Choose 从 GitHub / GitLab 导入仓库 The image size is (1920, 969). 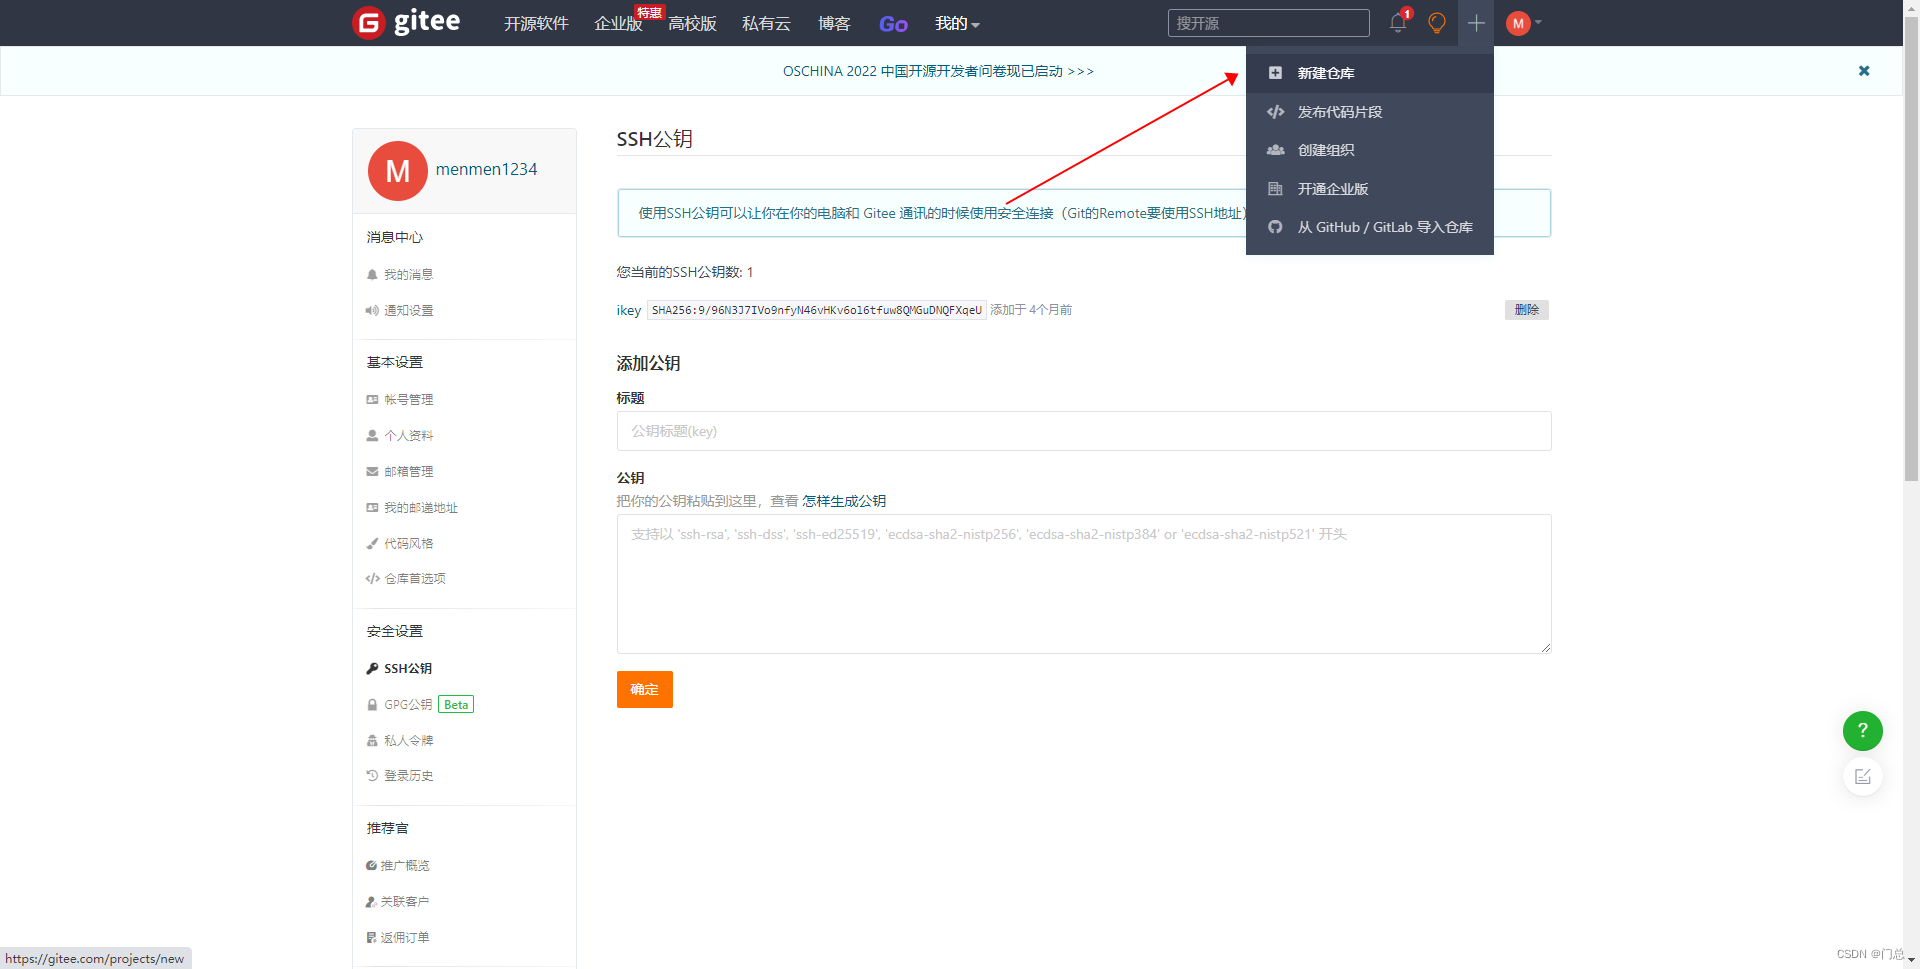click(1384, 227)
